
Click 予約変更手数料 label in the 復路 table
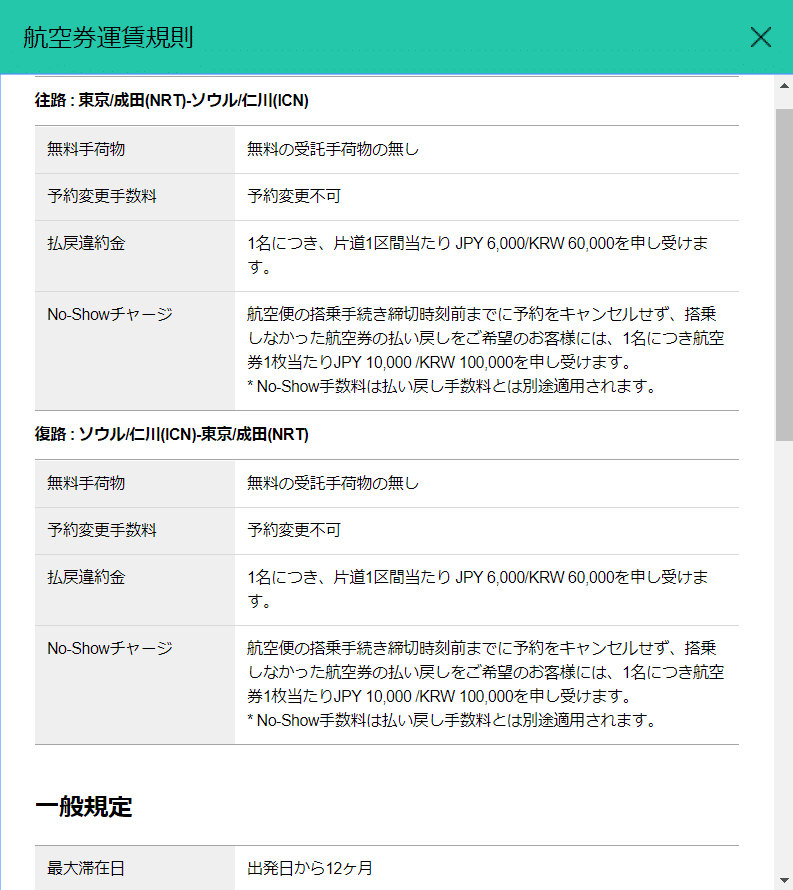102,530
